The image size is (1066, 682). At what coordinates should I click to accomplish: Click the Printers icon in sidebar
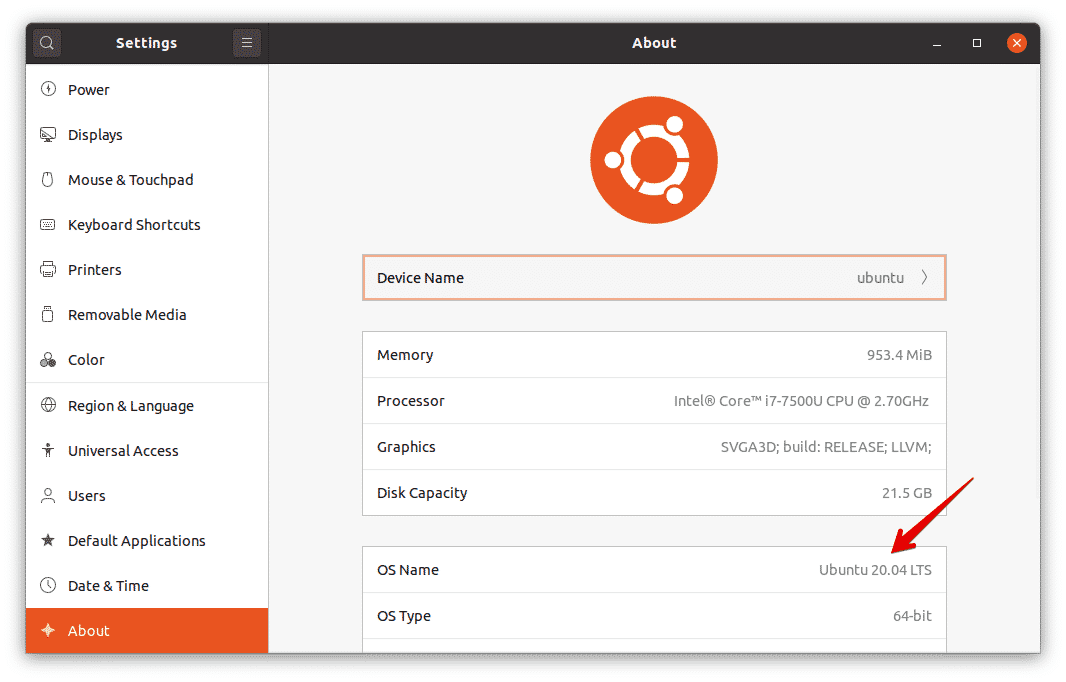(48, 270)
